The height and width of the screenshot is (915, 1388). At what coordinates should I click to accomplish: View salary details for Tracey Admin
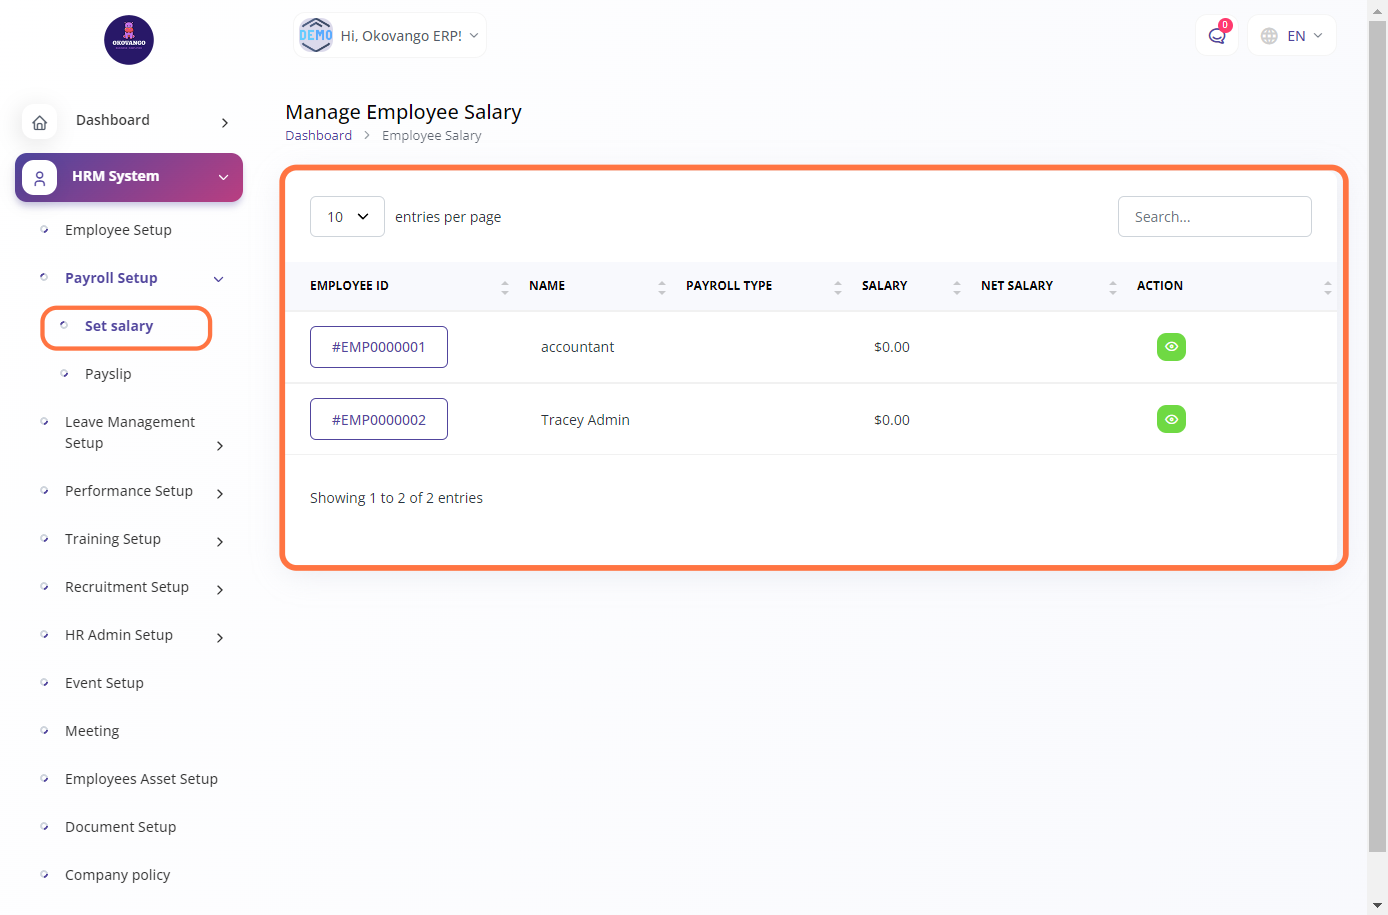tap(1171, 419)
